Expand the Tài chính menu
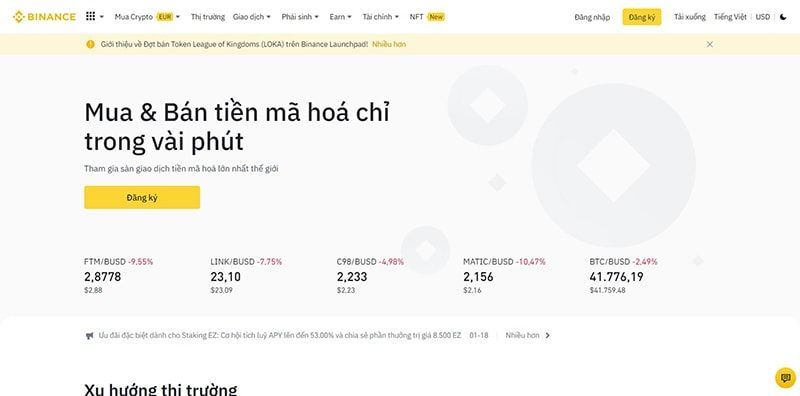Viewport: 800px width, 396px height. pos(381,17)
